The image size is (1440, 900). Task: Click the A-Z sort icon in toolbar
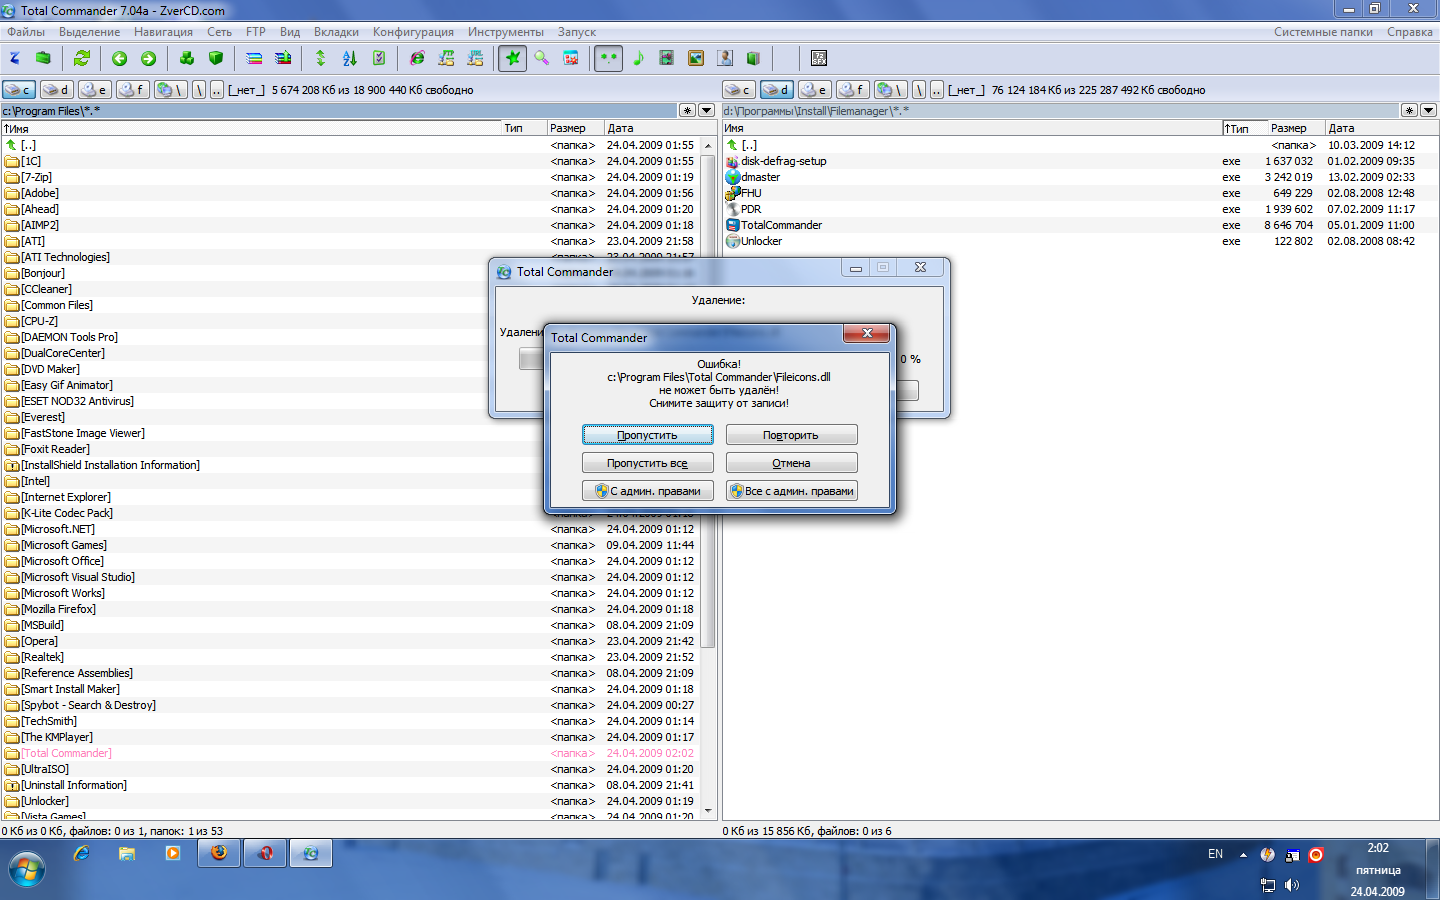tap(349, 58)
